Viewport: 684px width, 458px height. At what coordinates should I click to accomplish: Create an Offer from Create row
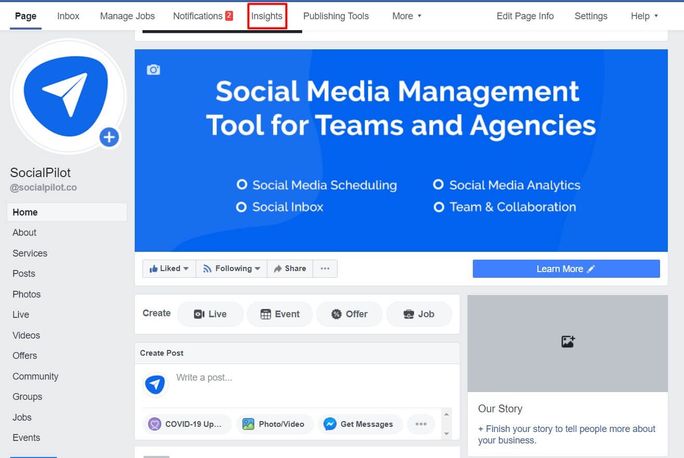tap(349, 314)
